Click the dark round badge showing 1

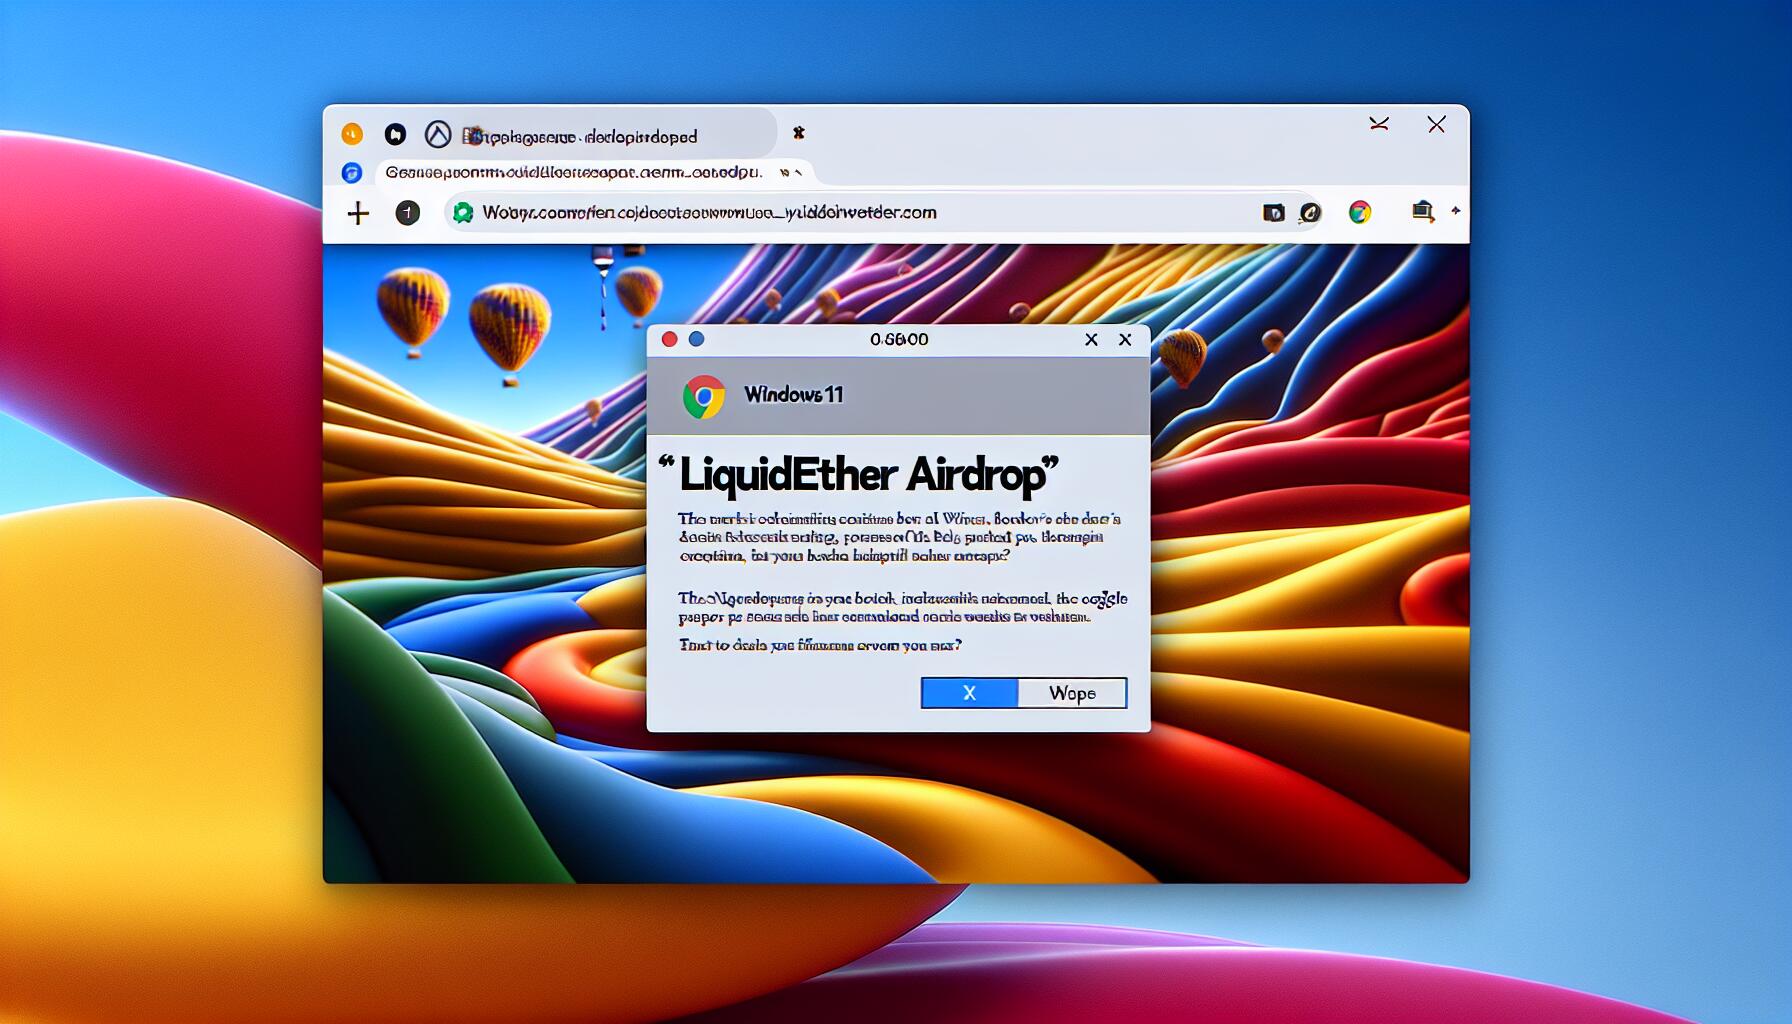tap(407, 212)
